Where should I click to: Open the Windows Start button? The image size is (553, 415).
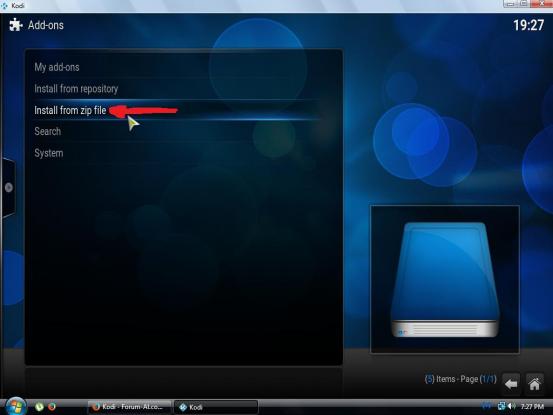click(16, 407)
